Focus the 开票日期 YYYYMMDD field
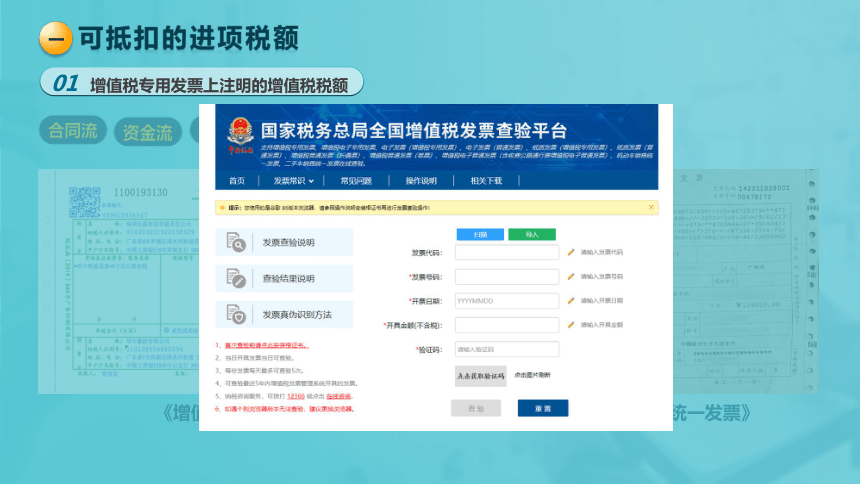The image size is (860, 484). [x=507, y=301]
